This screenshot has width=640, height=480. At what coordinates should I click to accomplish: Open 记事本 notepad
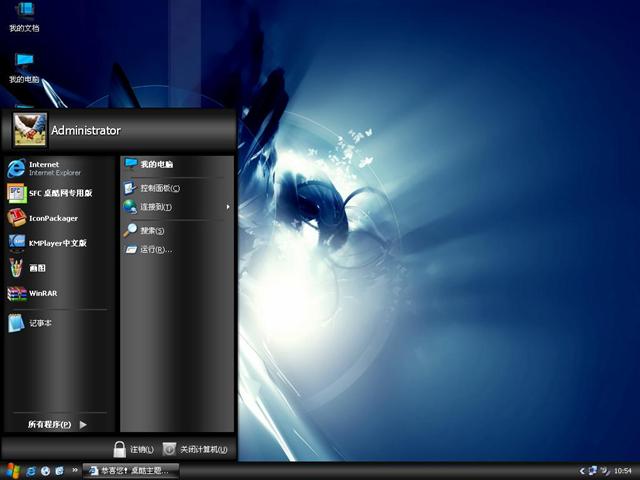[x=40, y=323]
